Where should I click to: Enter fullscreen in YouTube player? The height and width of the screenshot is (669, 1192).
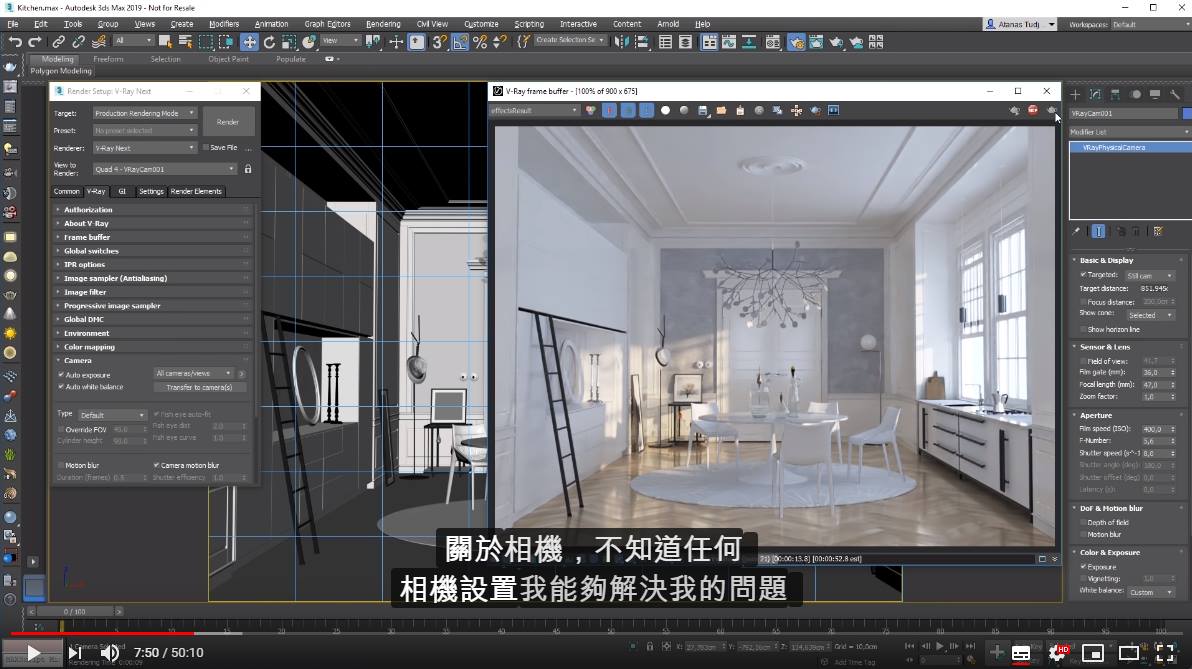[x=1165, y=652]
